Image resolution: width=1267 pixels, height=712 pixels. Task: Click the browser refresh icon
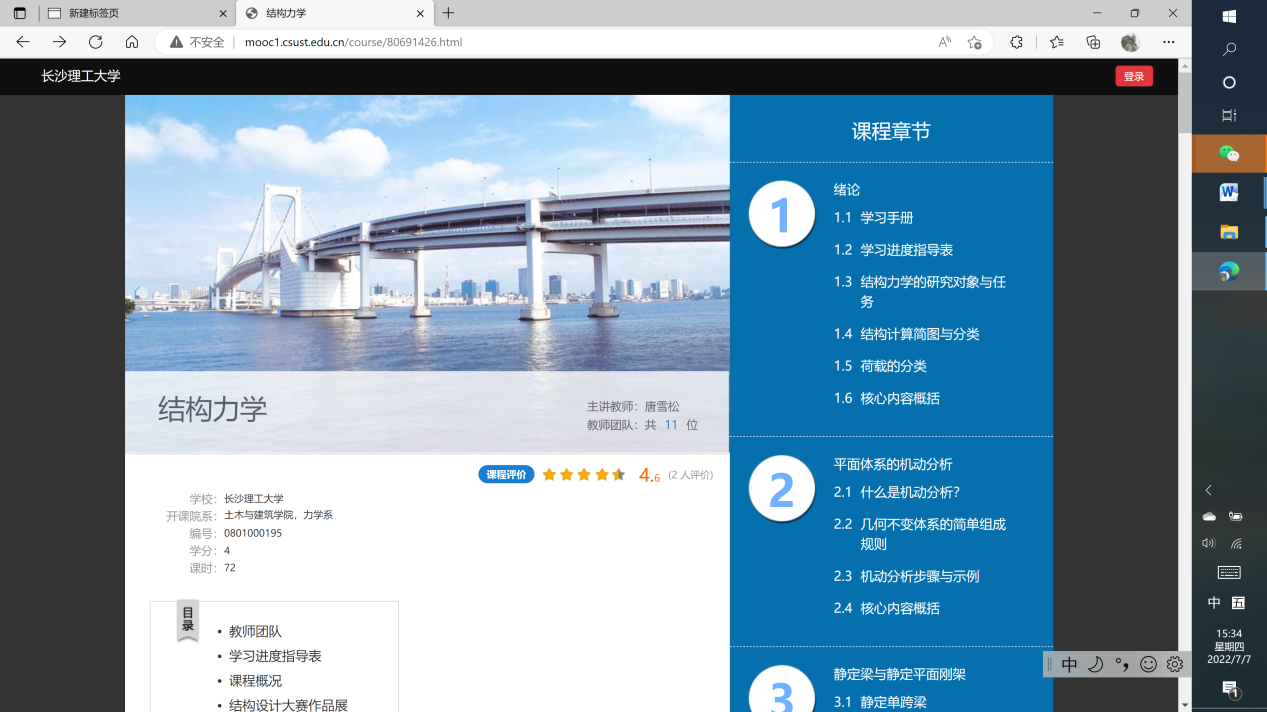(x=96, y=42)
